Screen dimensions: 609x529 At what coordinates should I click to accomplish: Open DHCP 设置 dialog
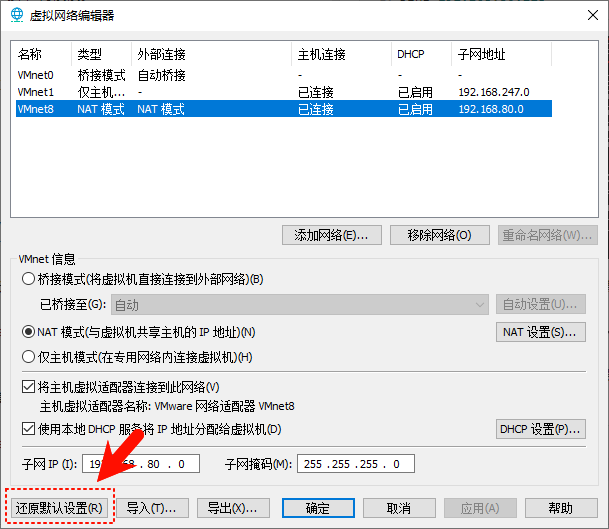[x=540, y=429]
